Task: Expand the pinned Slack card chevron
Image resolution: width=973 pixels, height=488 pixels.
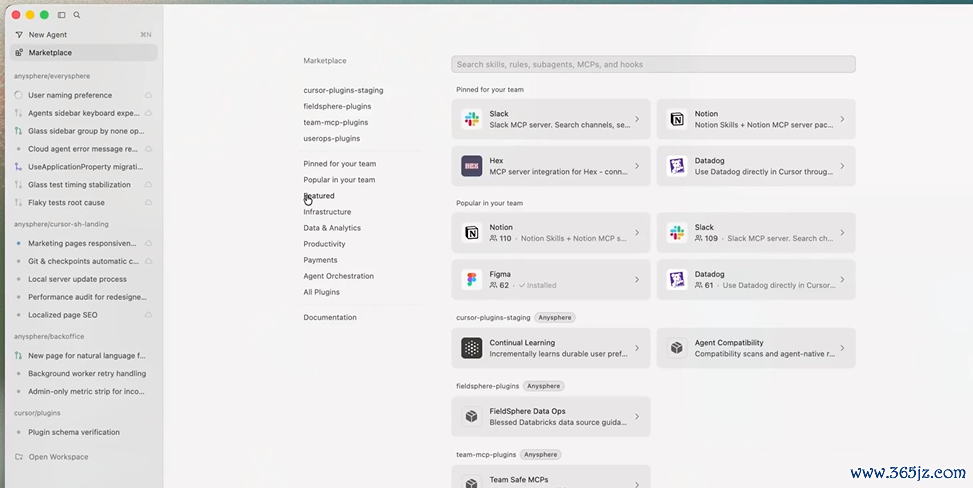Action: tap(637, 119)
